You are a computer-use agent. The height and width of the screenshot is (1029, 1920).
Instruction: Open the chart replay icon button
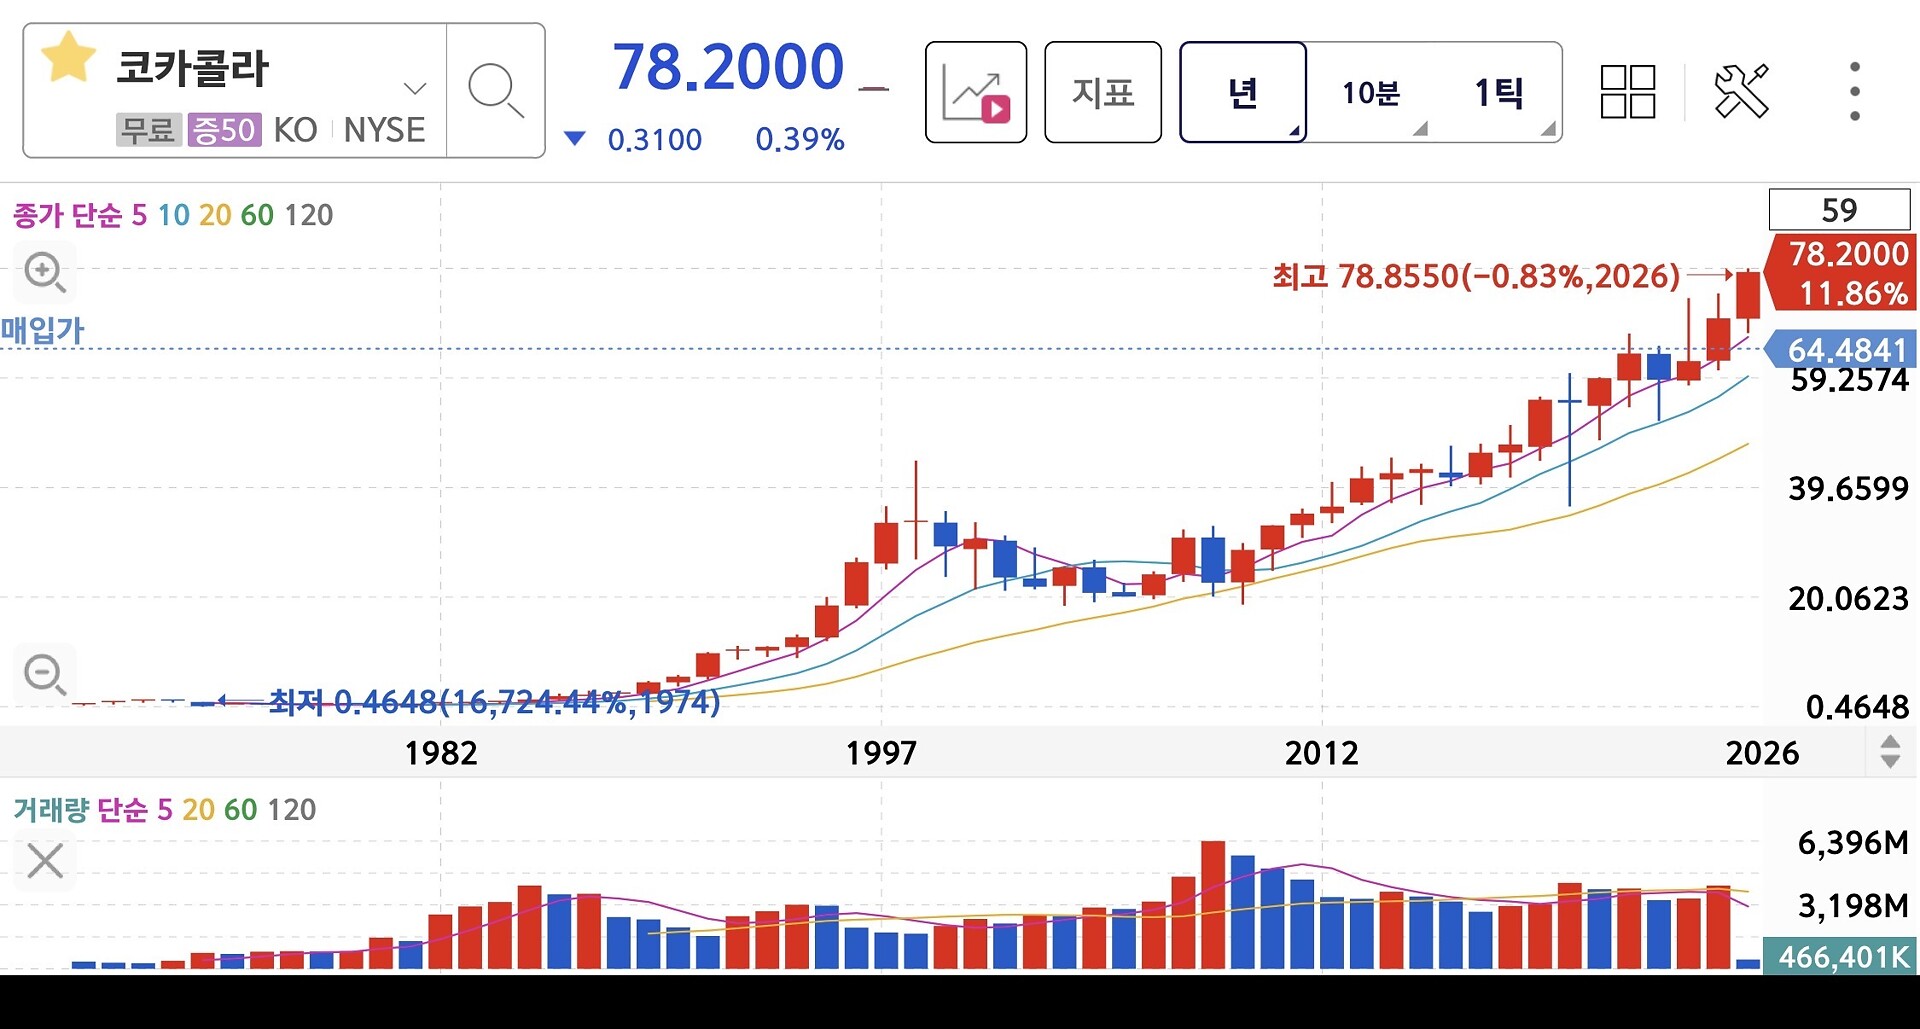pyautogui.click(x=976, y=92)
